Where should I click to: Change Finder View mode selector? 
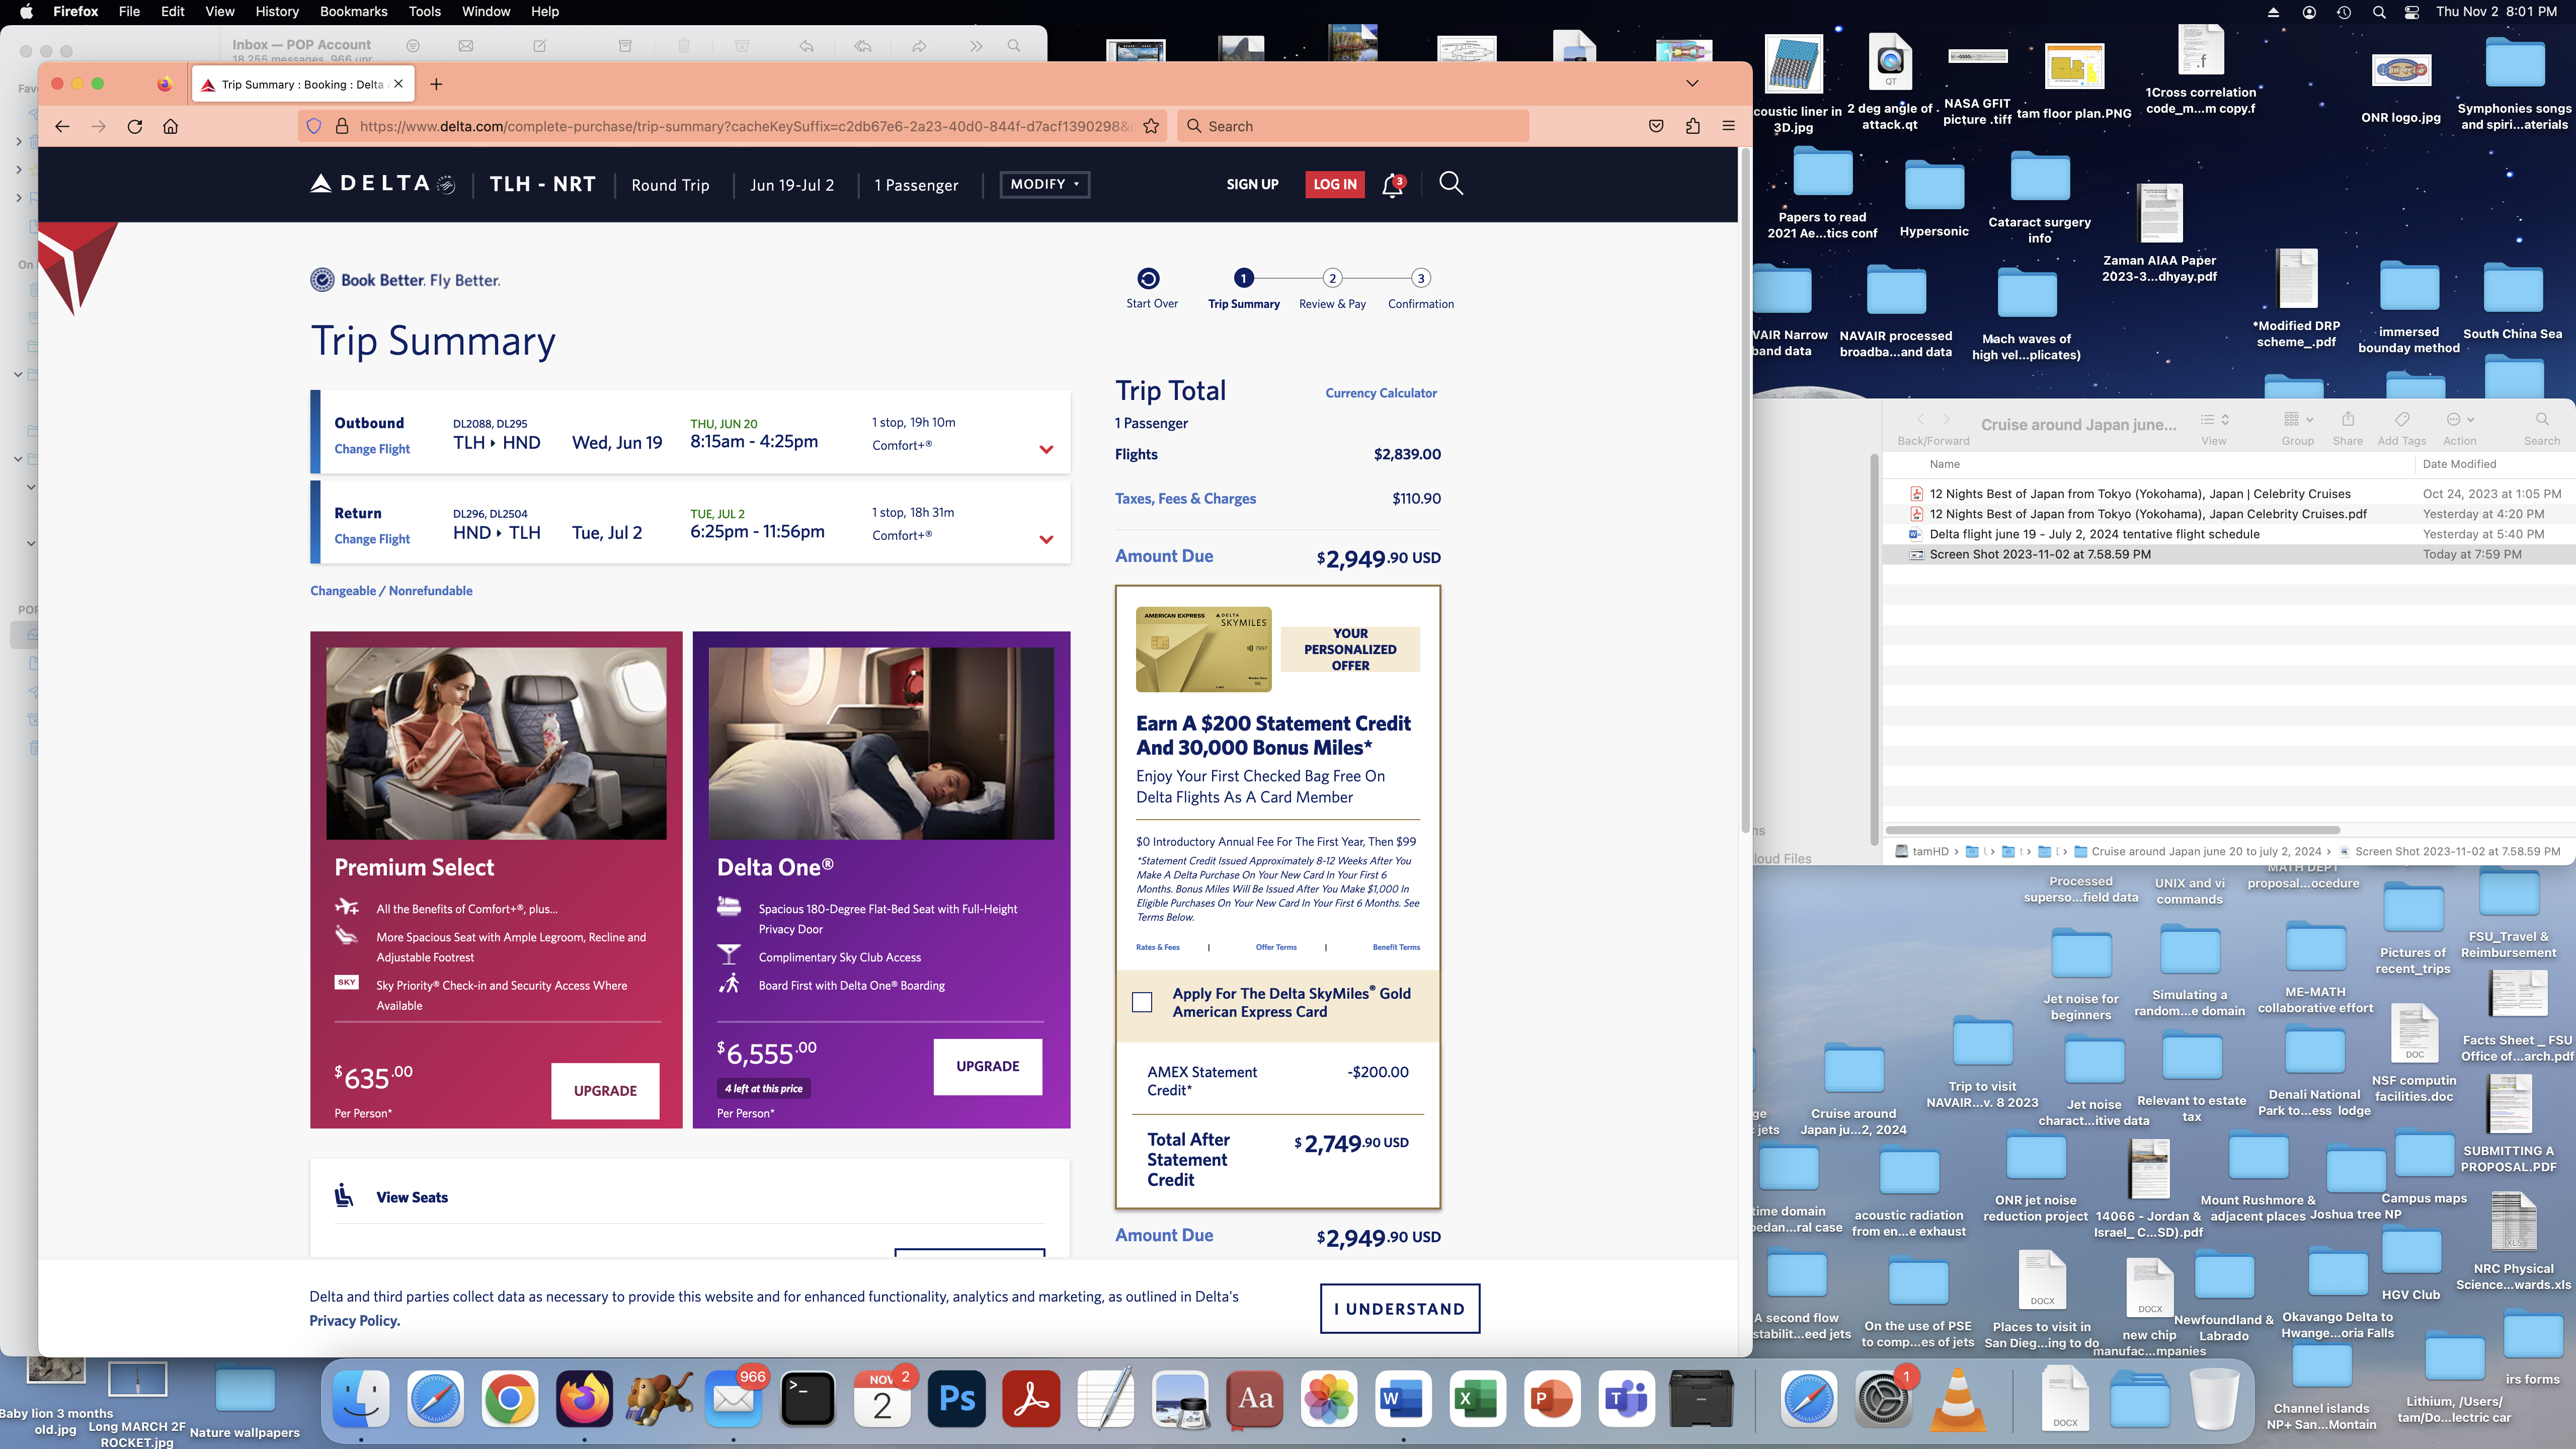pos(2214,419)
